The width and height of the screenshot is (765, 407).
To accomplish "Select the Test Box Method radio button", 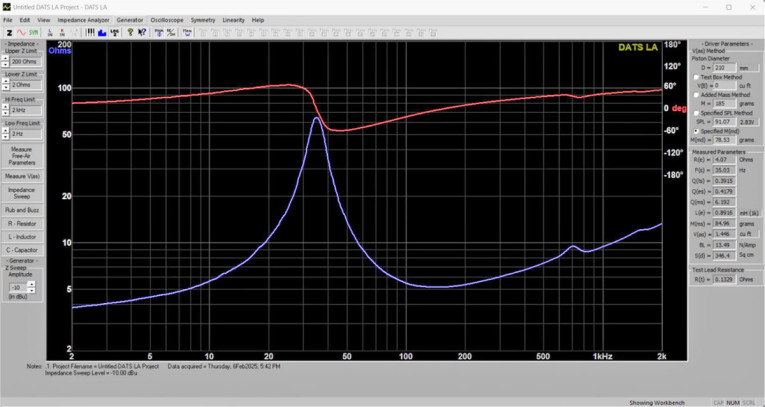I will (696, 77).
